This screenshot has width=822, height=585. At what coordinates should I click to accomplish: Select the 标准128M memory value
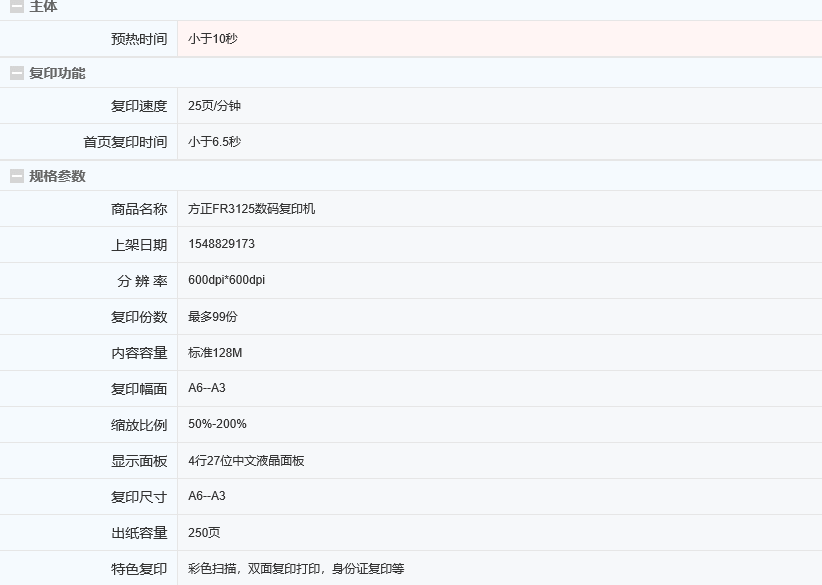215,353
